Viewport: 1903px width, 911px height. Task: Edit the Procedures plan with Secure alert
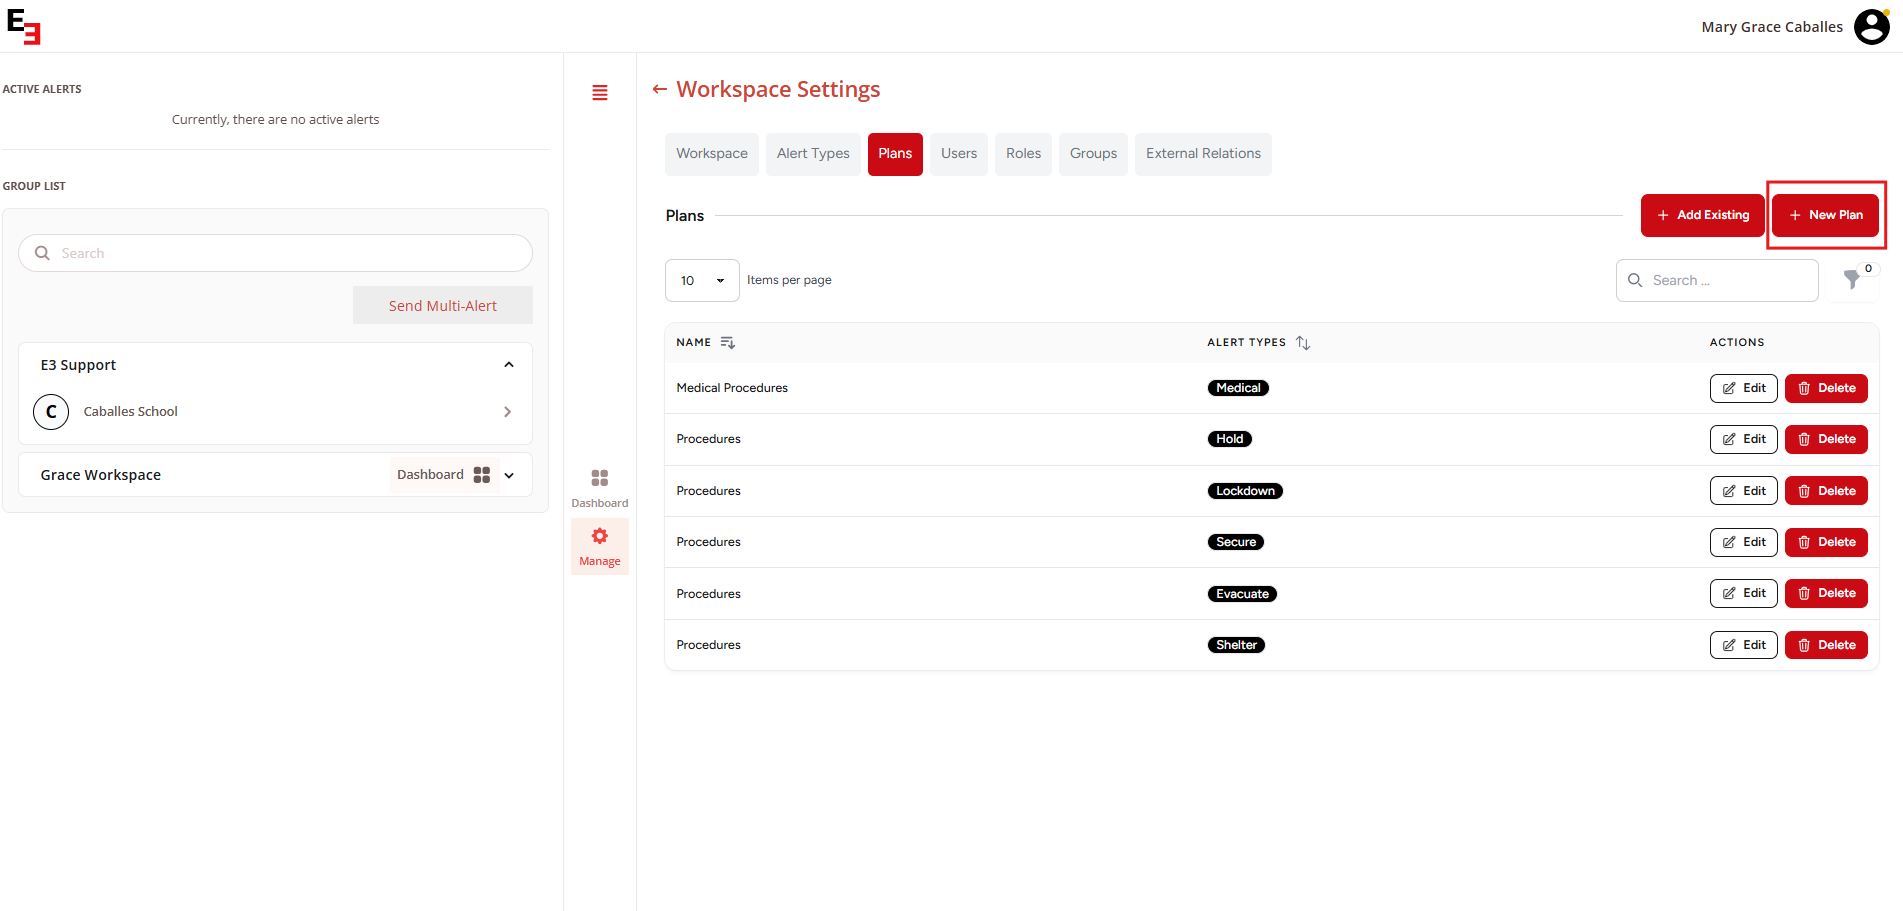(x=1743, y=542)
